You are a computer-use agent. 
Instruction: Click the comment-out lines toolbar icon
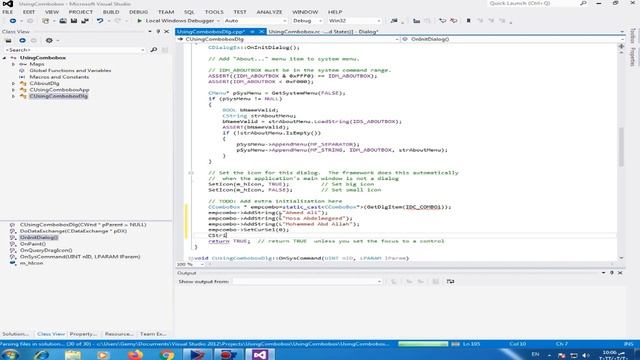(x=442, y=20)
